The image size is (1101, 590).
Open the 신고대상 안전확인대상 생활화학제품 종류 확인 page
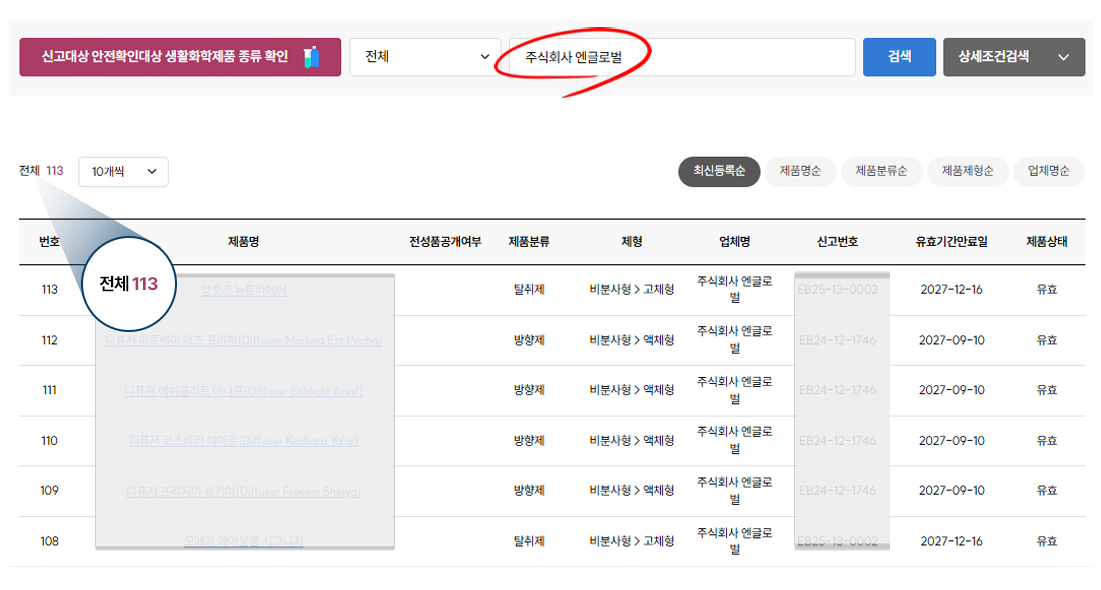coord(165,57)
